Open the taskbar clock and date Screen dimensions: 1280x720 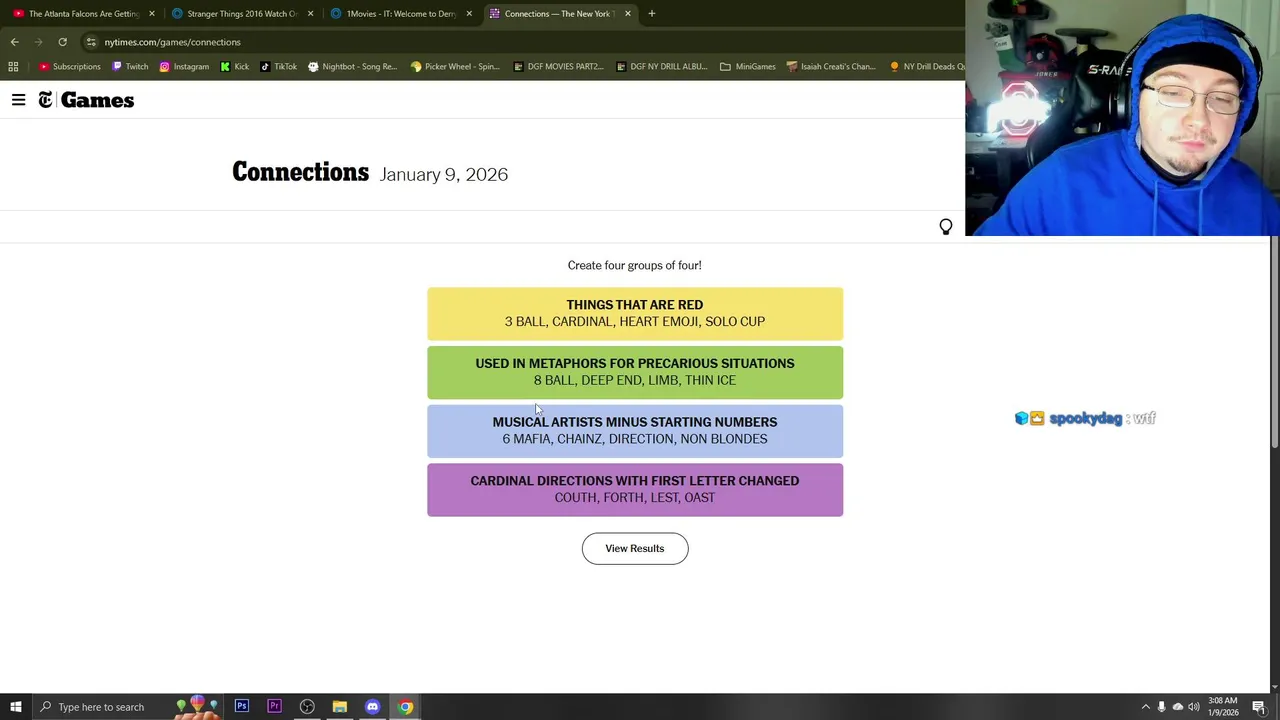[x=1222, y=707]
